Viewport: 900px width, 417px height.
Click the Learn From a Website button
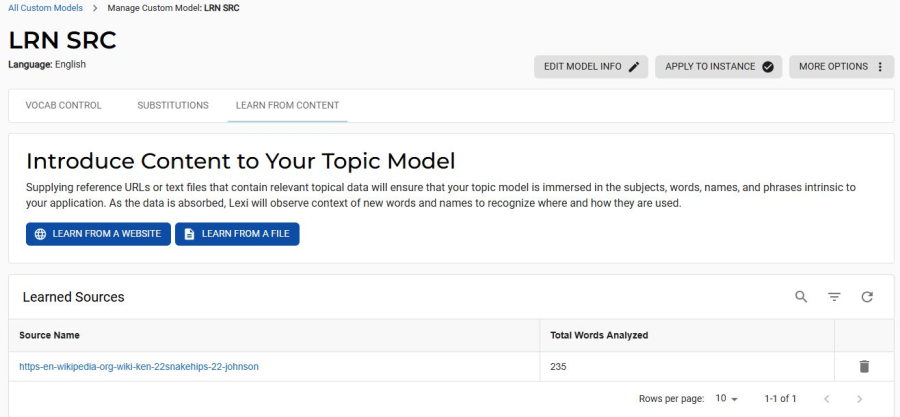click(98, 234)
